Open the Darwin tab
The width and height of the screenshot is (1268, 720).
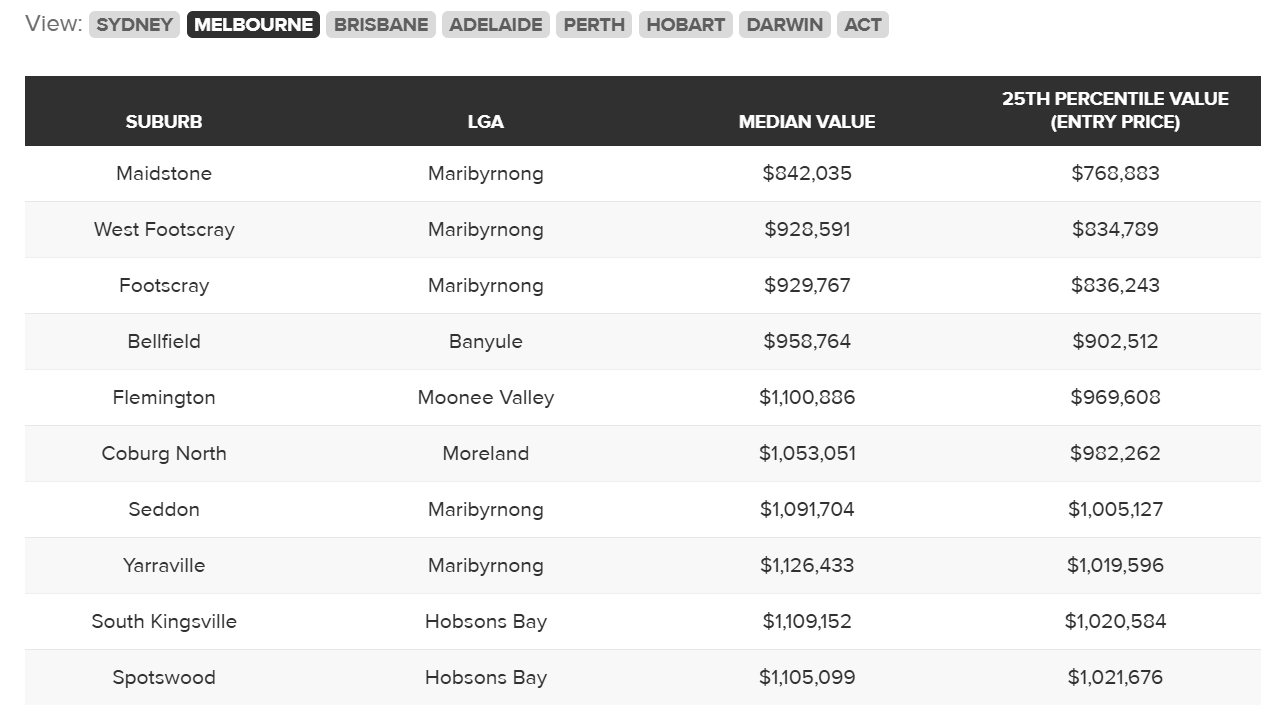[785, 25]
